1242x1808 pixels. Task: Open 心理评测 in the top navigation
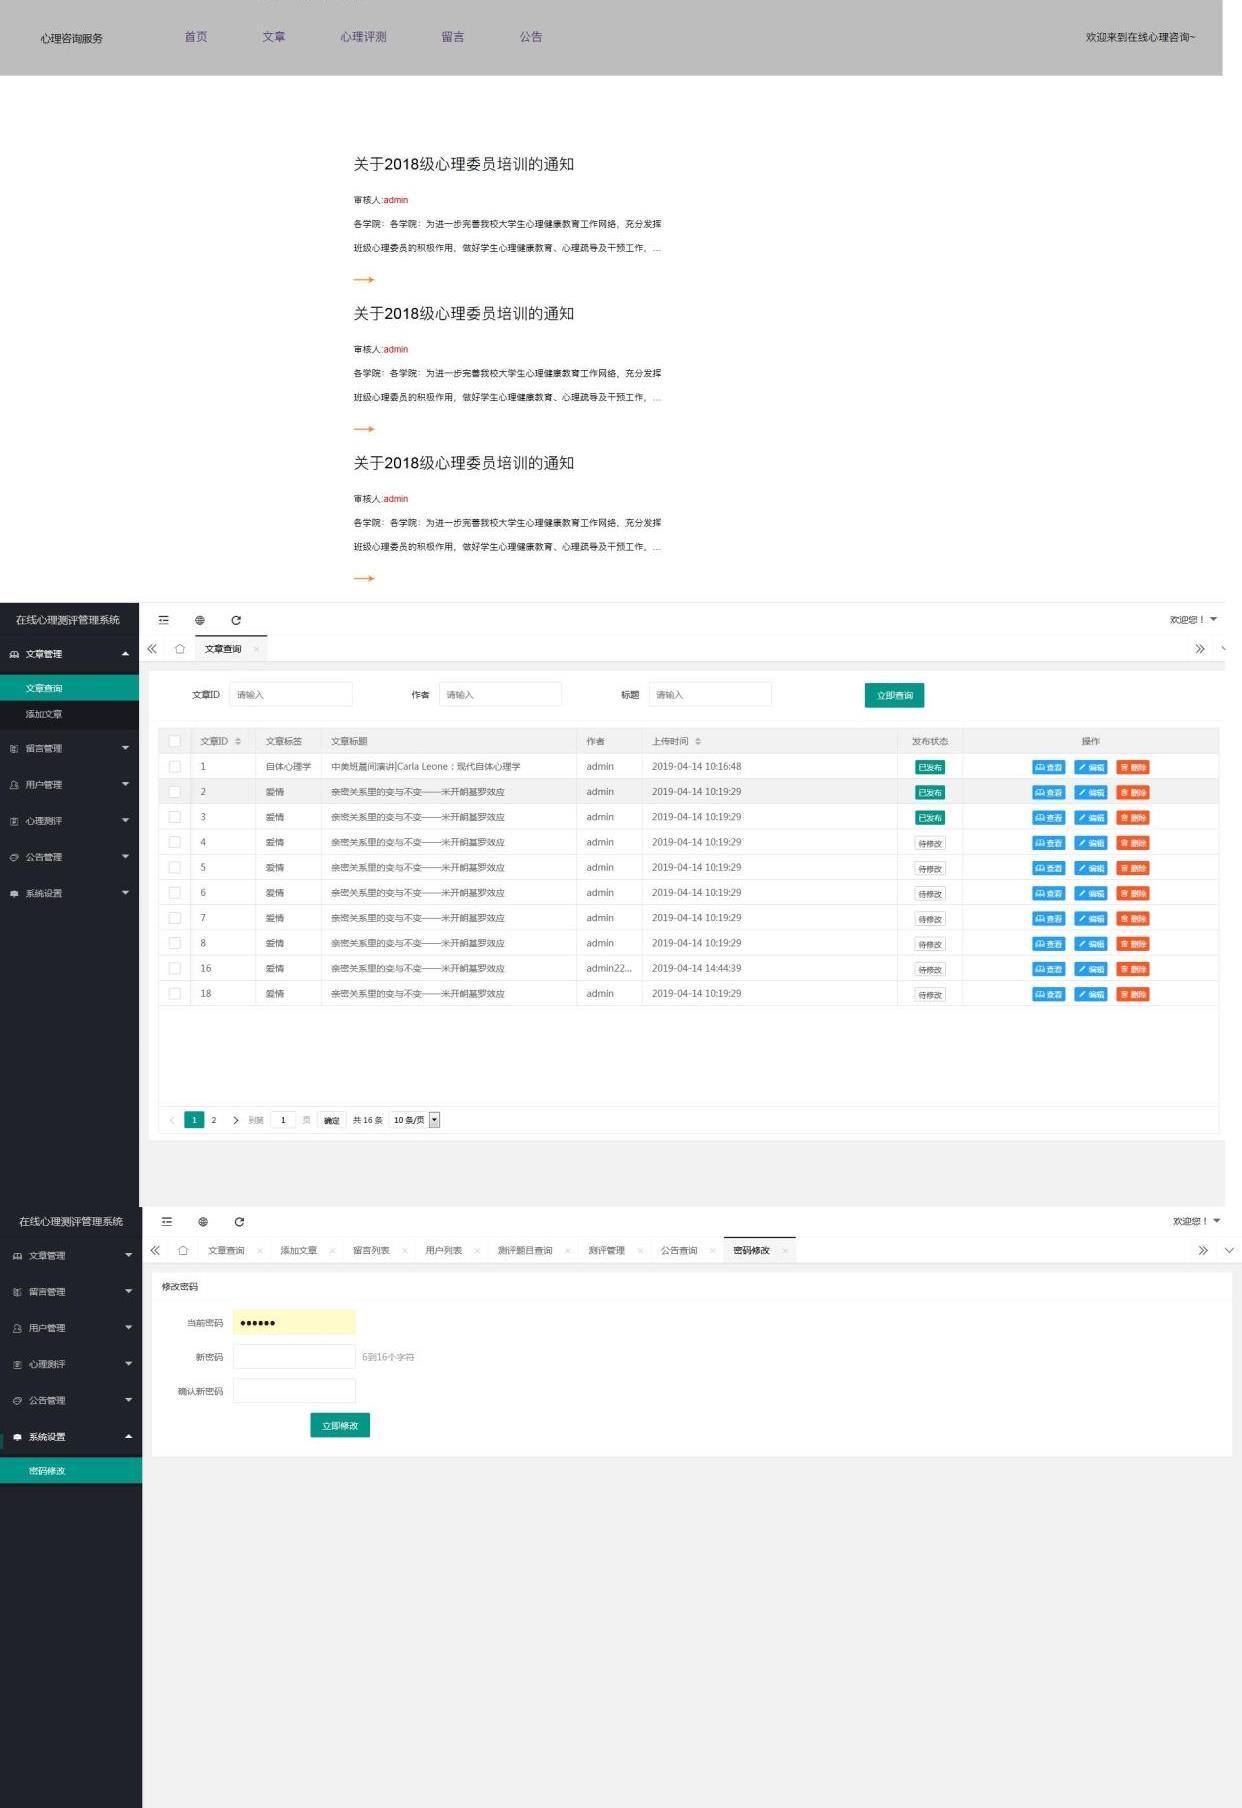[363, 37]
